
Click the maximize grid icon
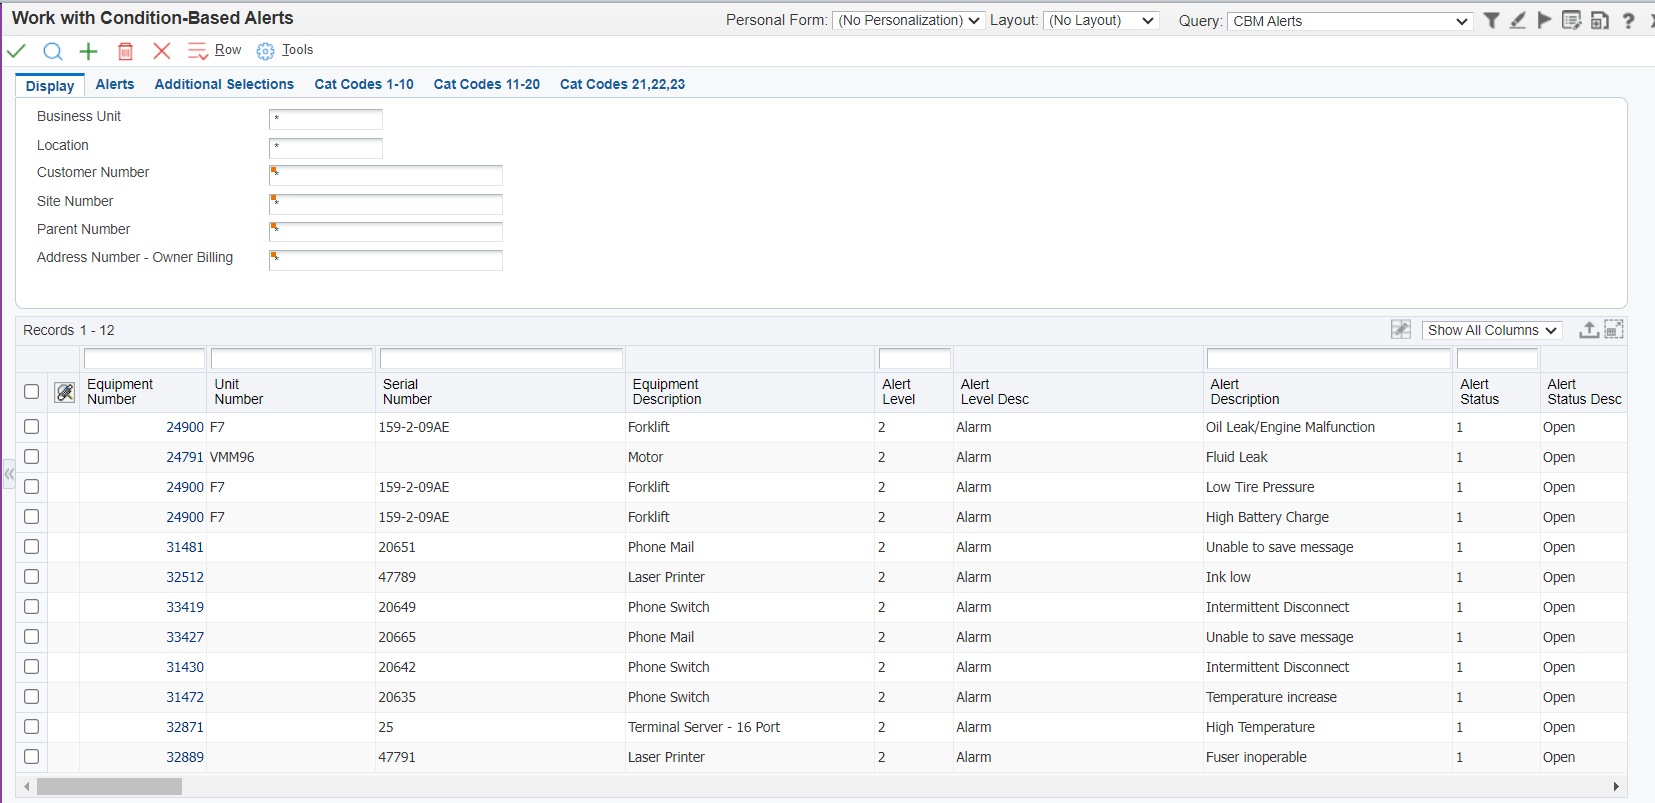click(1614, 330)
